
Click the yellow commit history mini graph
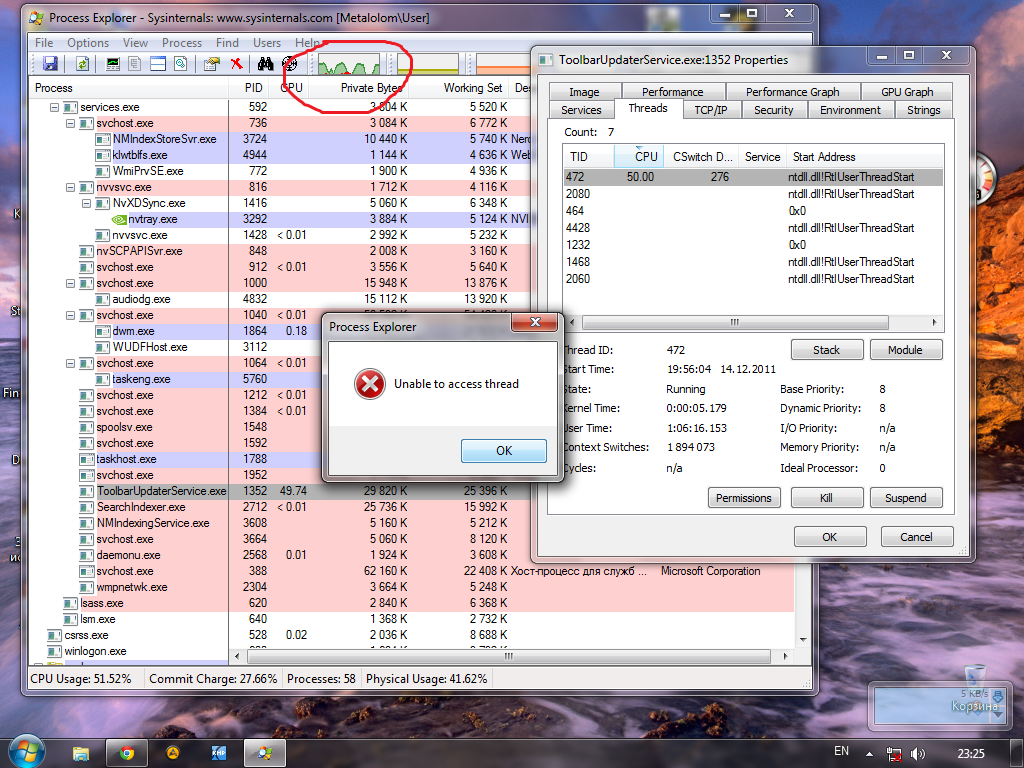pyautogui.click(x=428, y=64)
